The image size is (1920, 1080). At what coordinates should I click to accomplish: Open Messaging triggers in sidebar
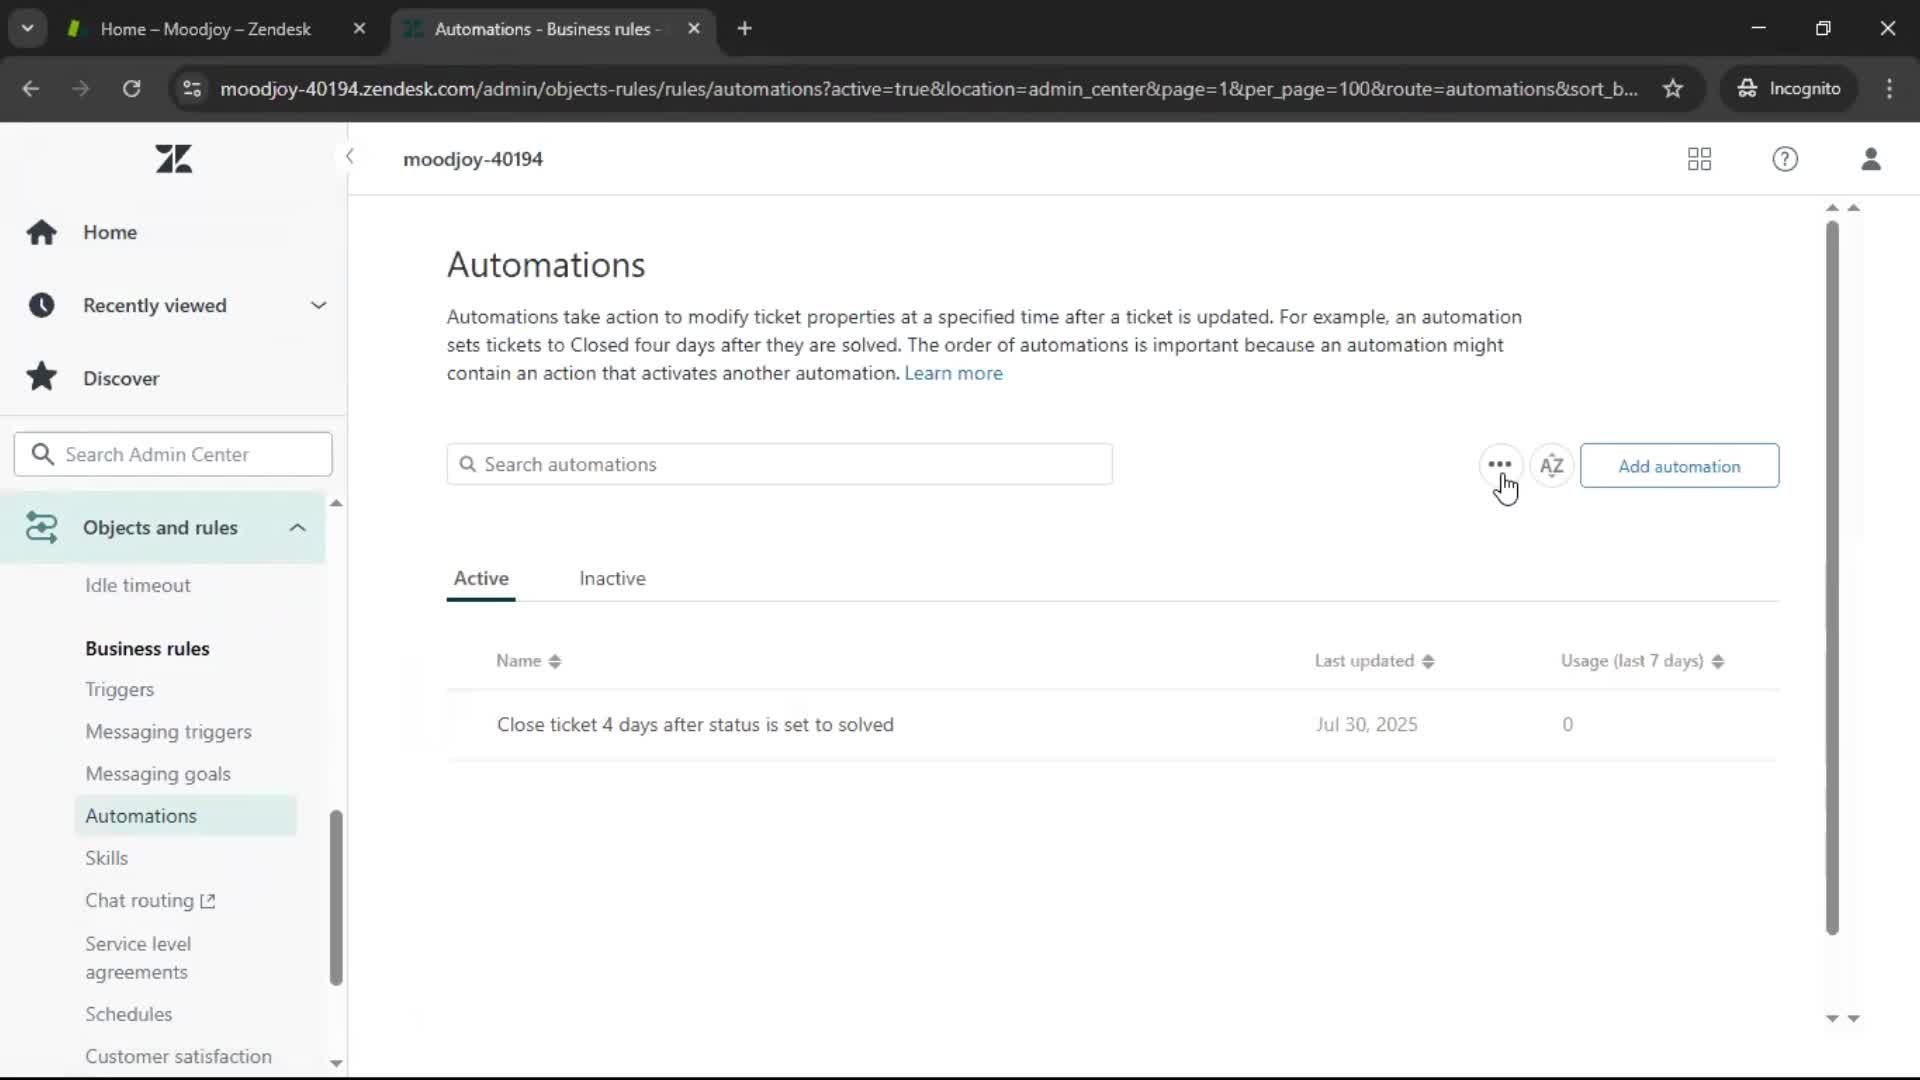click(168, 732)
